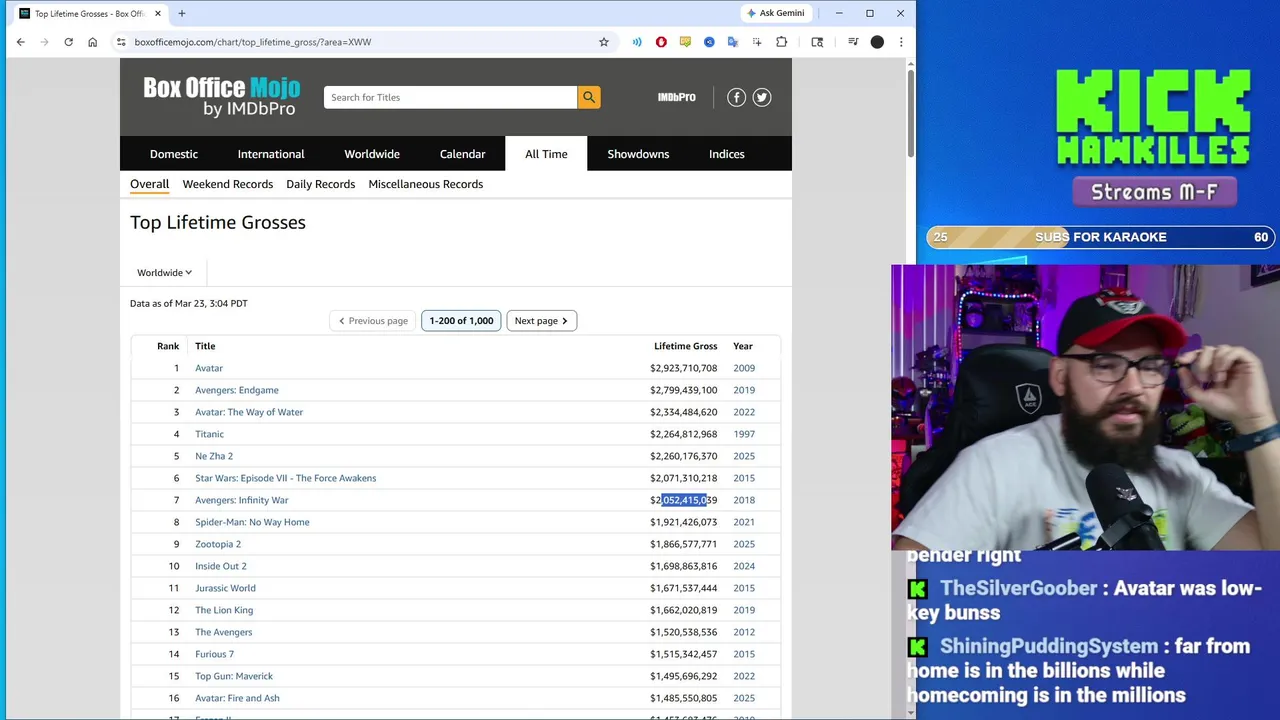Click the tab search screen icon
Image resolution: width=1280 pixels, height=720 pixels.
click(x=817, y=42)
